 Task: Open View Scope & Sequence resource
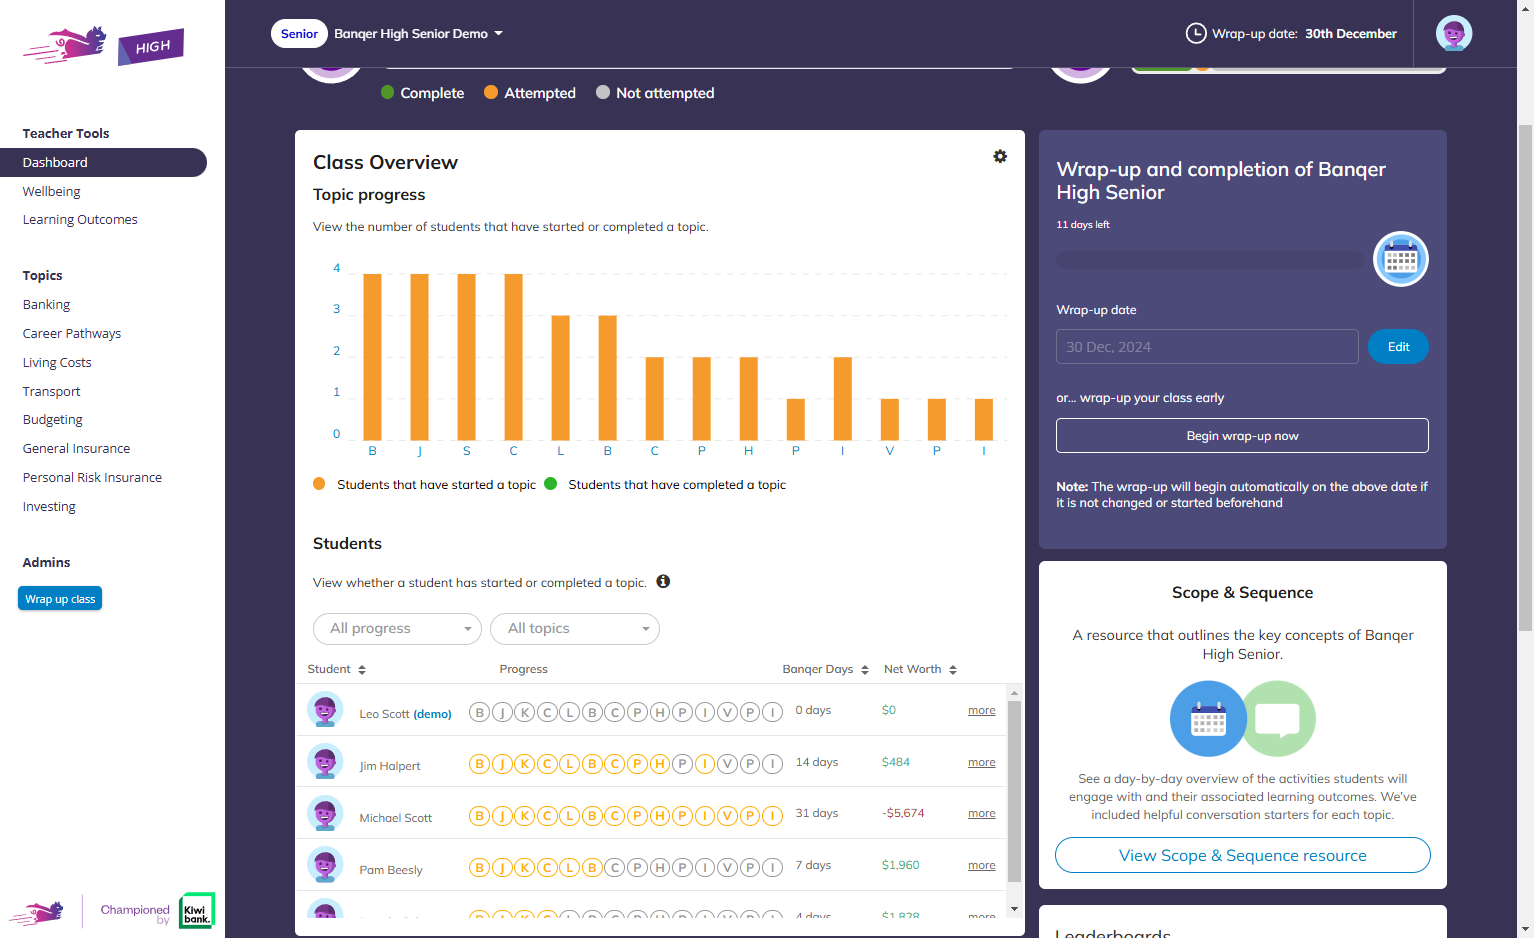(x=1242, y=856)
